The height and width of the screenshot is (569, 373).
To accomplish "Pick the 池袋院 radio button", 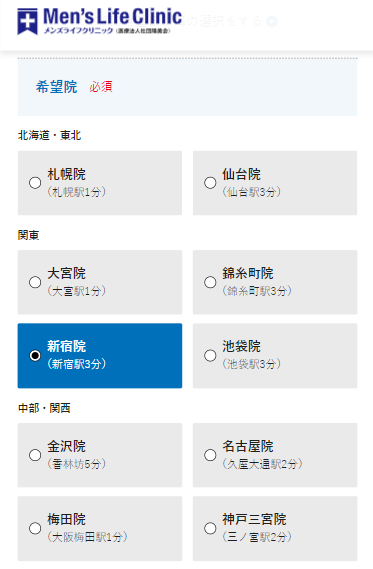I will (x=210, y=355).
